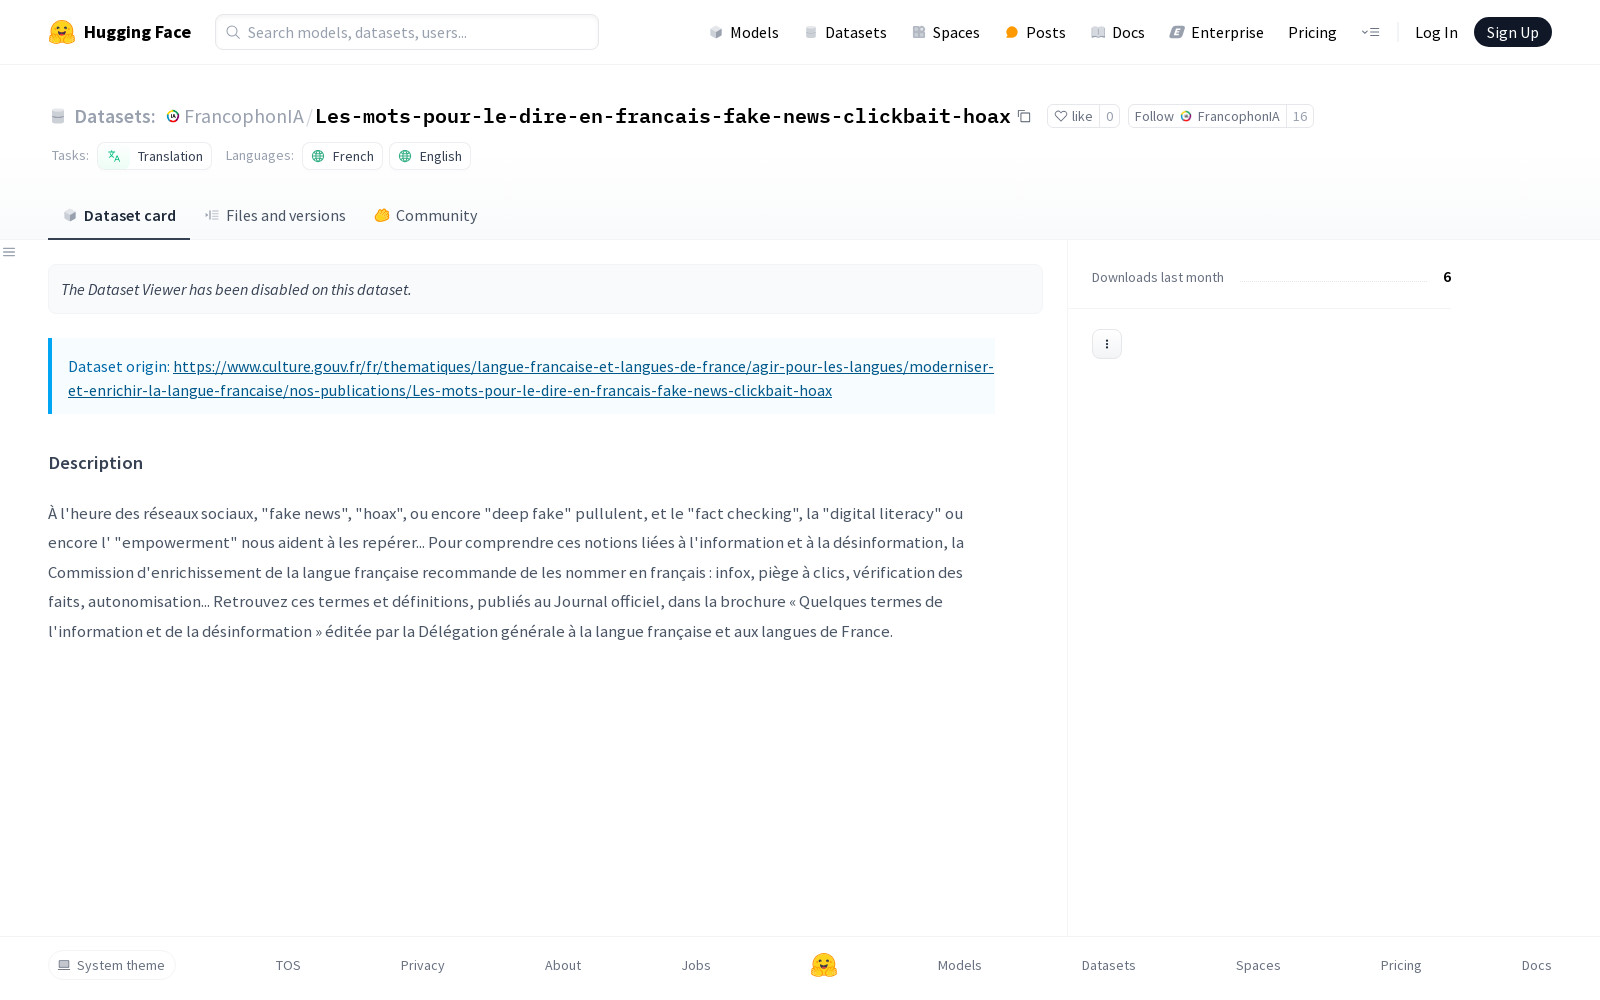This screenshot has width=1600, height=1000.
Task: Click the Description heading
Action: point(96,463)
